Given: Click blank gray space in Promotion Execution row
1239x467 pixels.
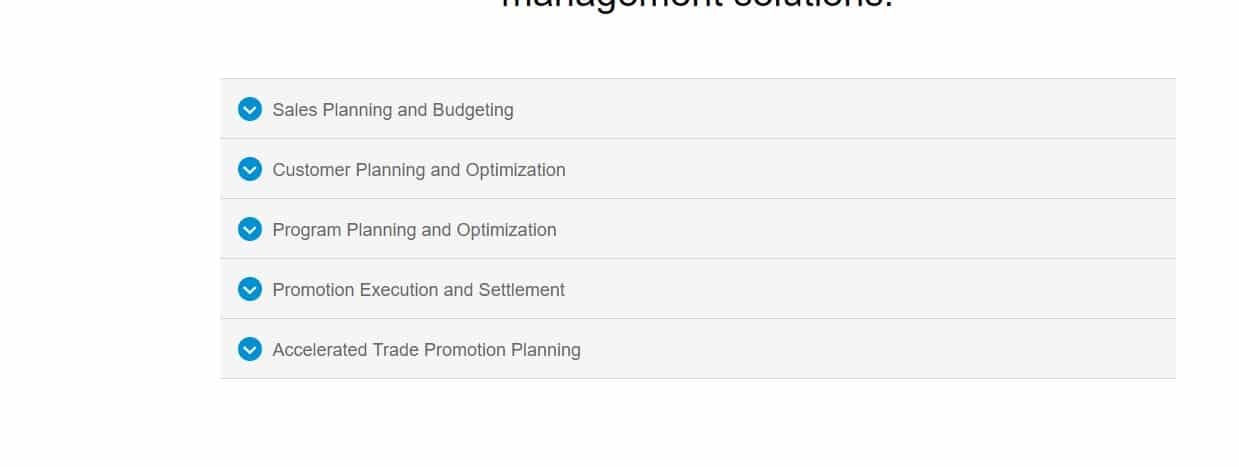Looking at the screenshot, I should pos(870,289).
